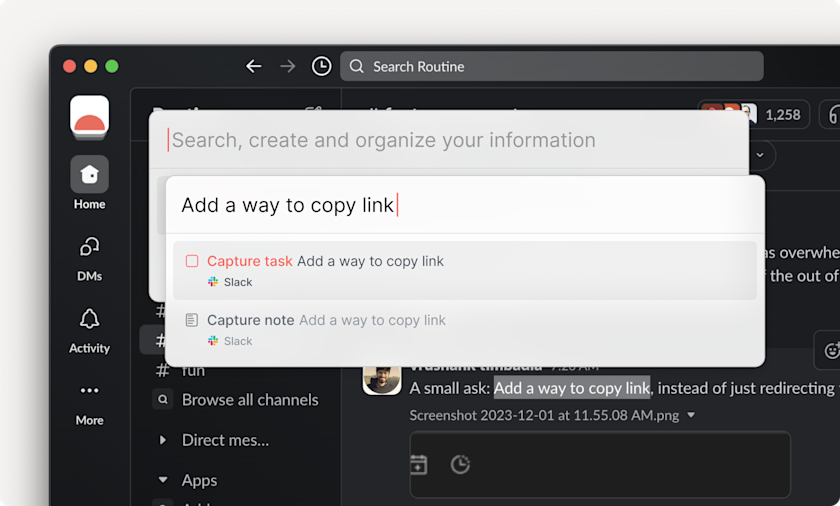Click the chevron dropdown below member count
Screen dimensions: 840x506
(760, 155)
